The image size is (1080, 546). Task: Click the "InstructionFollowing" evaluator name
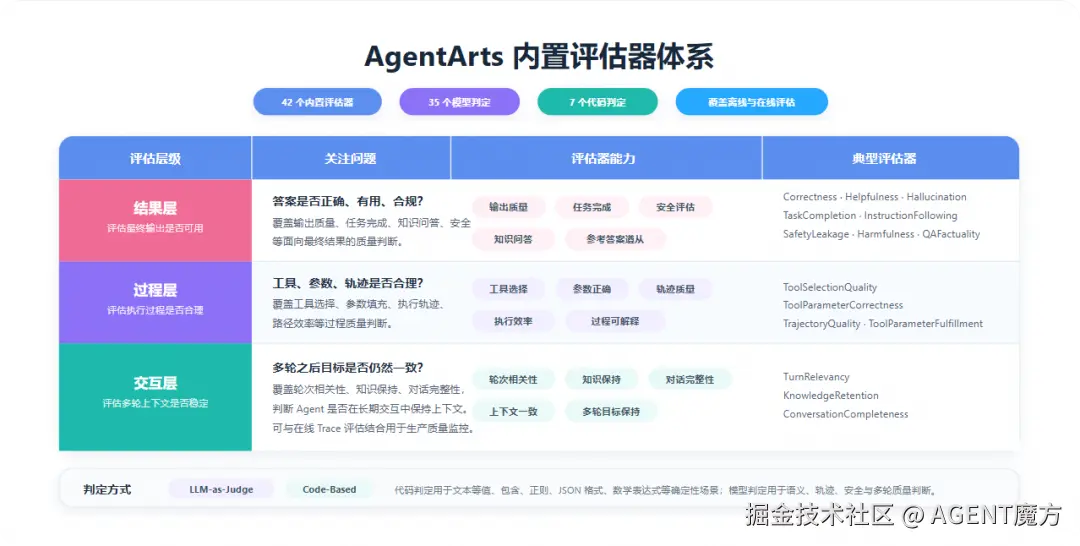click(x=911, y=216)
